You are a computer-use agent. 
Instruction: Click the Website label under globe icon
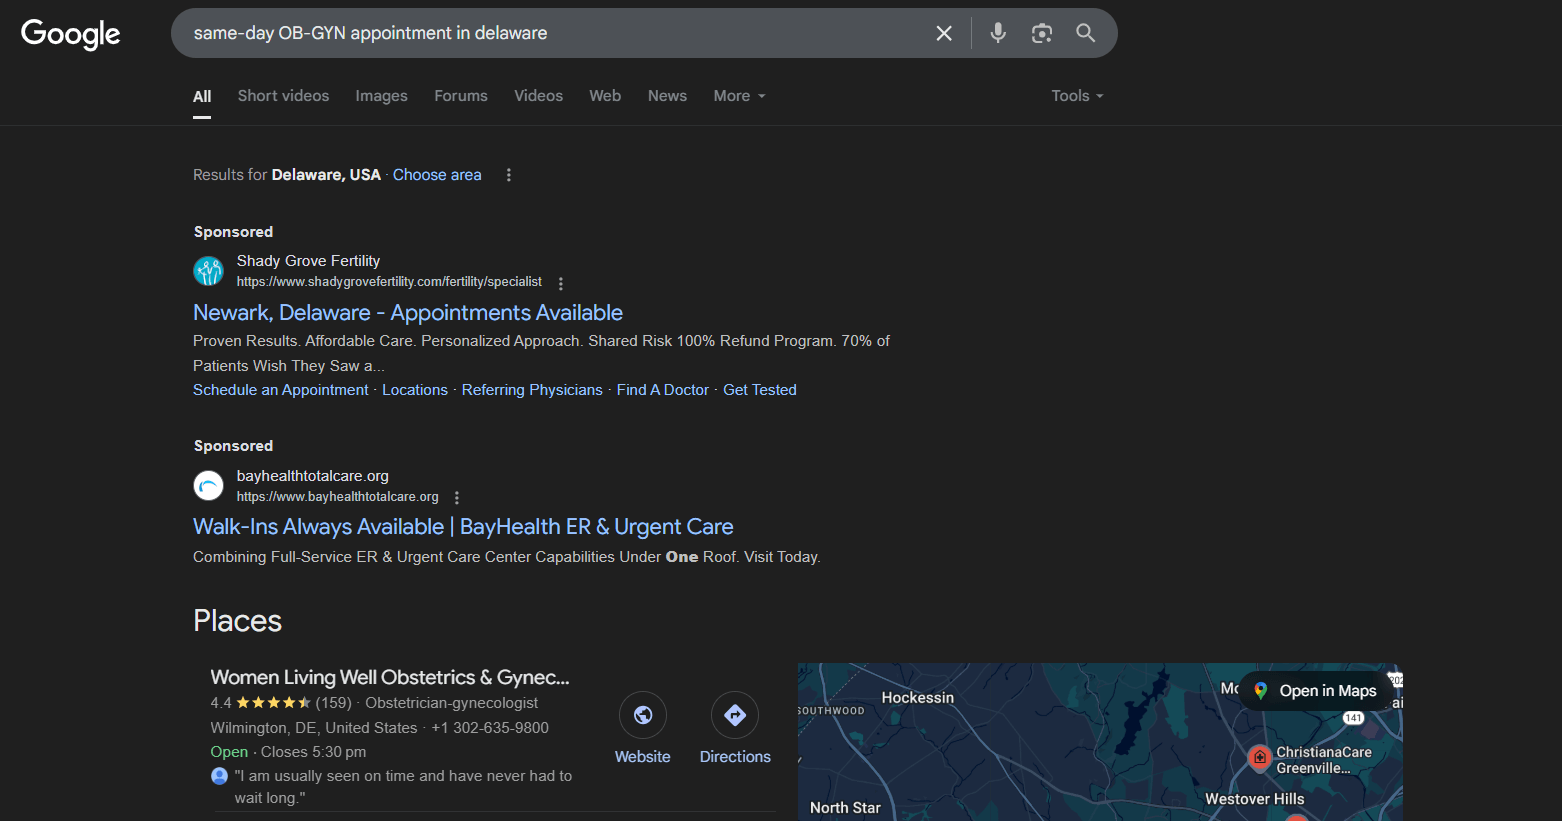[x=643, y=757]
